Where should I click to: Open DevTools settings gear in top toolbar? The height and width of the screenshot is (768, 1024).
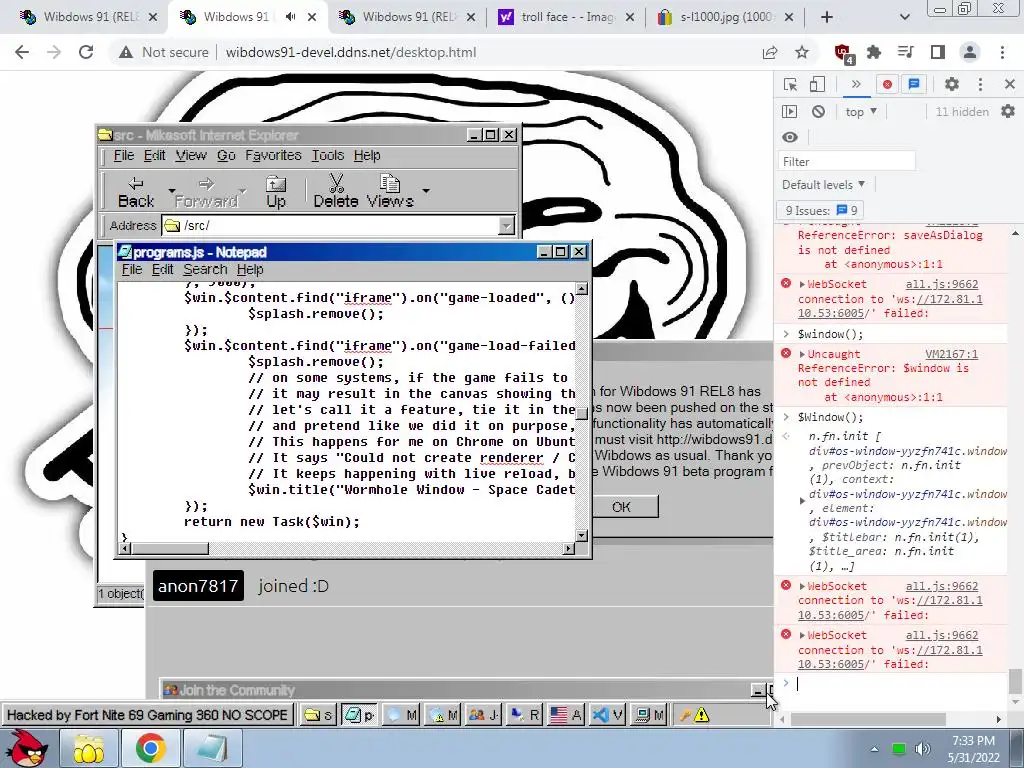pyautogui.click(x=952, y=84)
